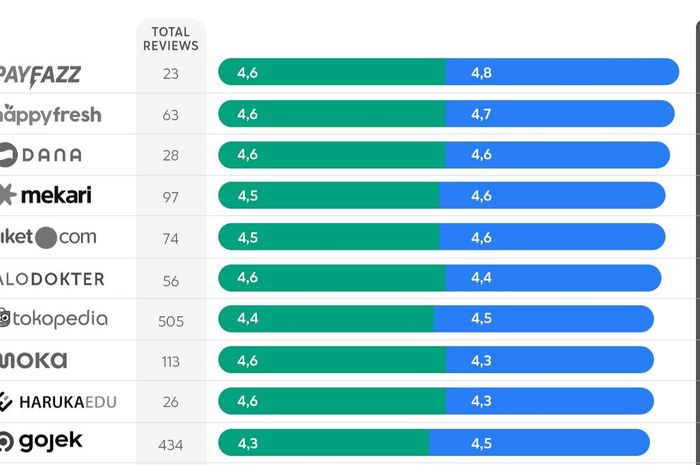Click the Moka logo
This screenshot has height=465, width=700.
[x=34, y=360]
